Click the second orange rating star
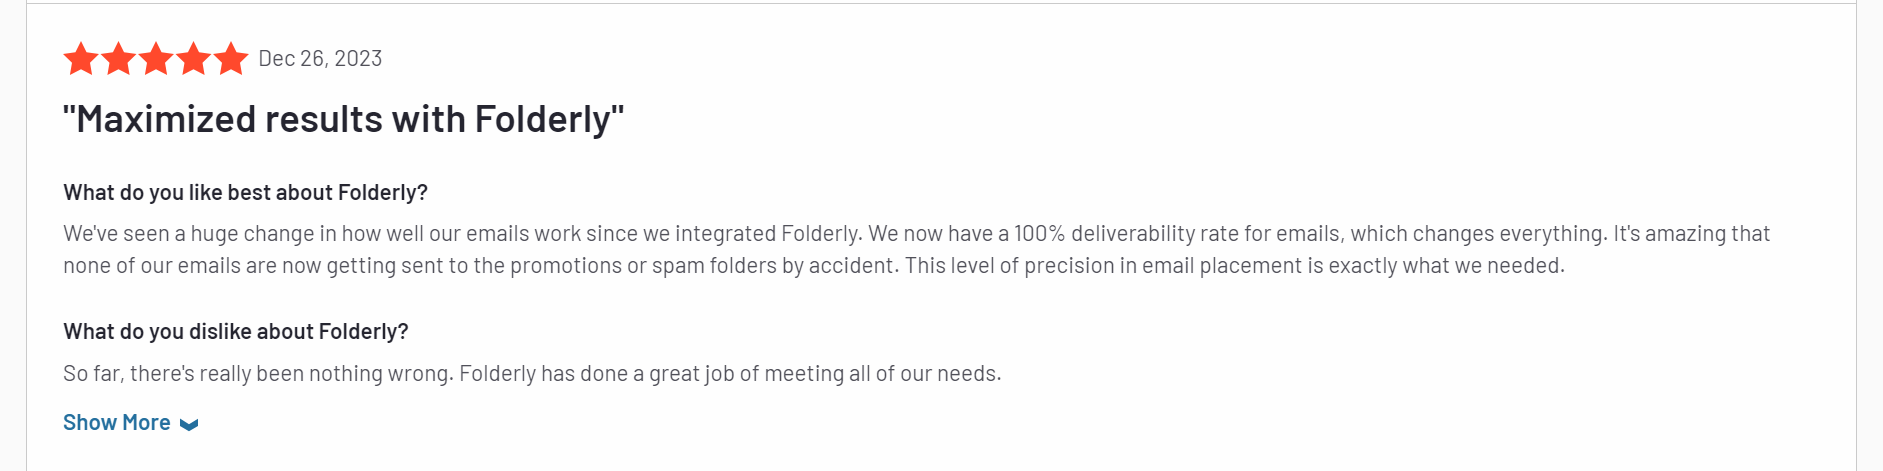1883x471 pixels. (x=118, y=59)
